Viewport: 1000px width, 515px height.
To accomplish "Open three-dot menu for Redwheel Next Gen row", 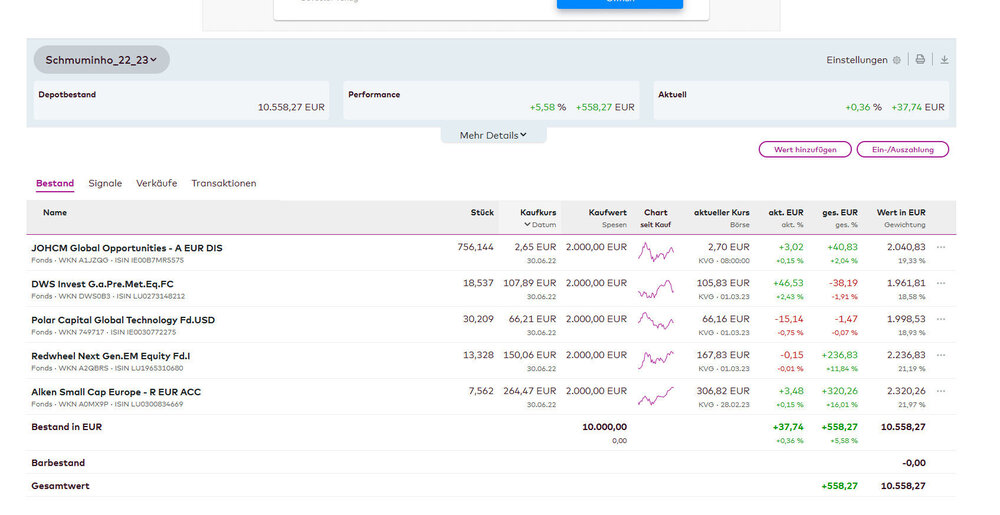I will pos(940,356).
